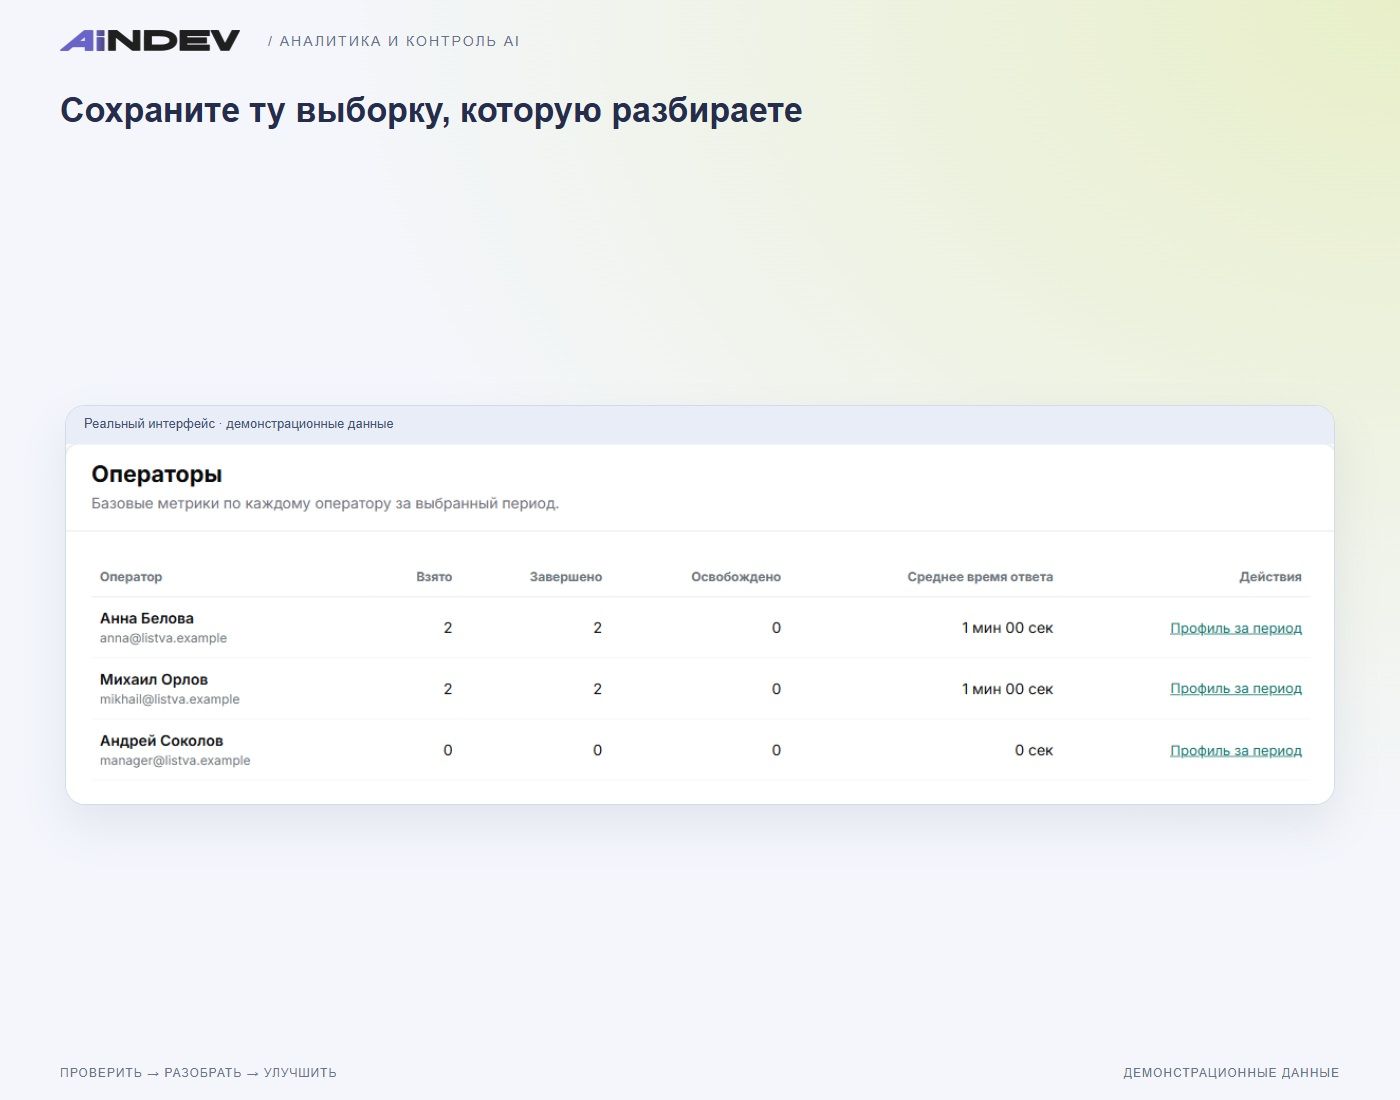The width and height of the screenshot is (1400, 1100).
Task: Click the Сохраните ту выборку headline
Action: 431,110
